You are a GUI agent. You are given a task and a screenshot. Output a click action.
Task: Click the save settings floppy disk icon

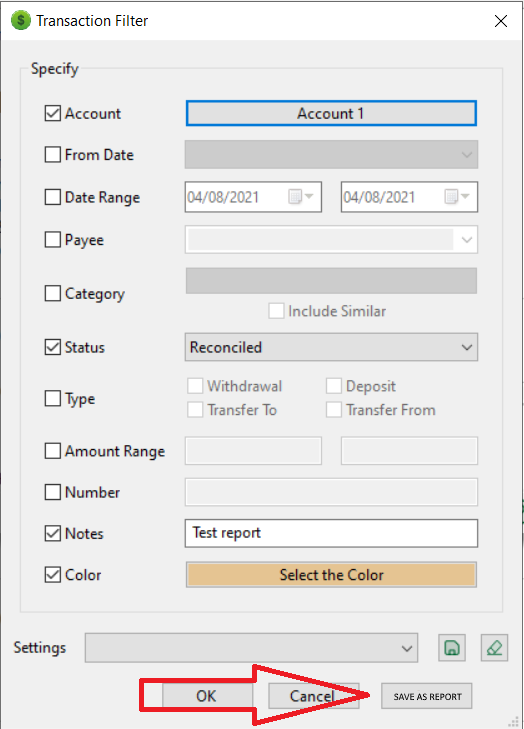(451, 648)
